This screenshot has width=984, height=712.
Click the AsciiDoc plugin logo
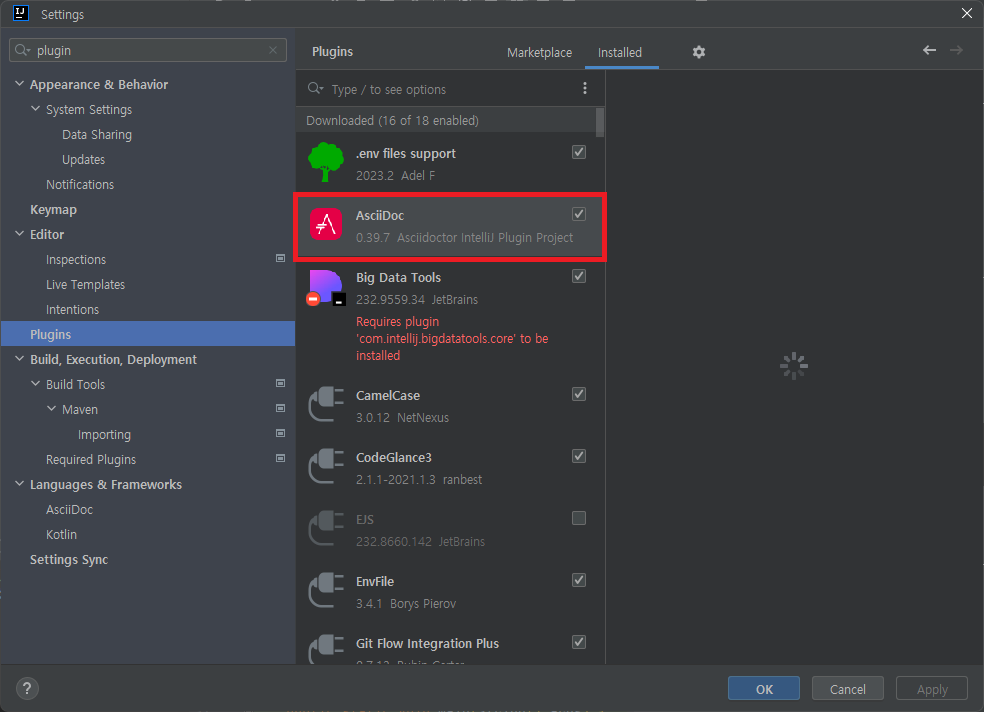point(326,224)
